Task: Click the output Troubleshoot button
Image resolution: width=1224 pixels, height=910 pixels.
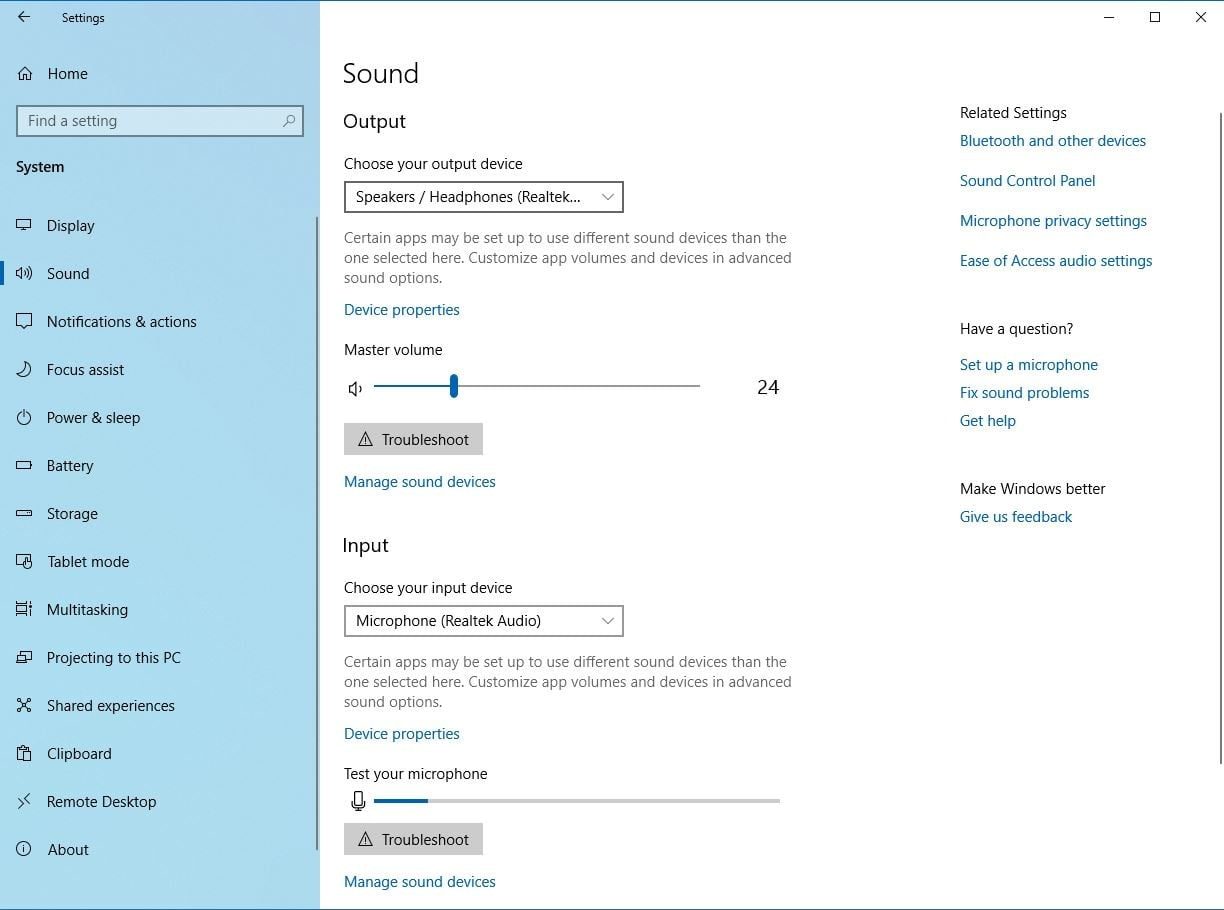Action: pos(413,439)
